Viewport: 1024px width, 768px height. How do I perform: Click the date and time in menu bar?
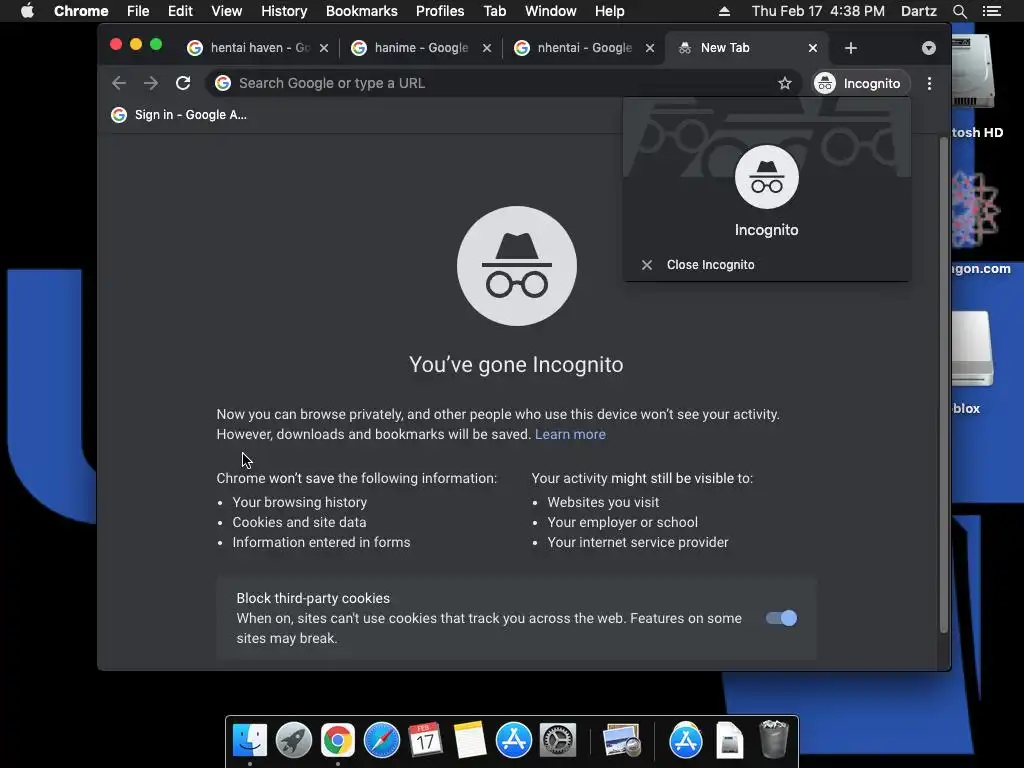[x=818, y=11]
